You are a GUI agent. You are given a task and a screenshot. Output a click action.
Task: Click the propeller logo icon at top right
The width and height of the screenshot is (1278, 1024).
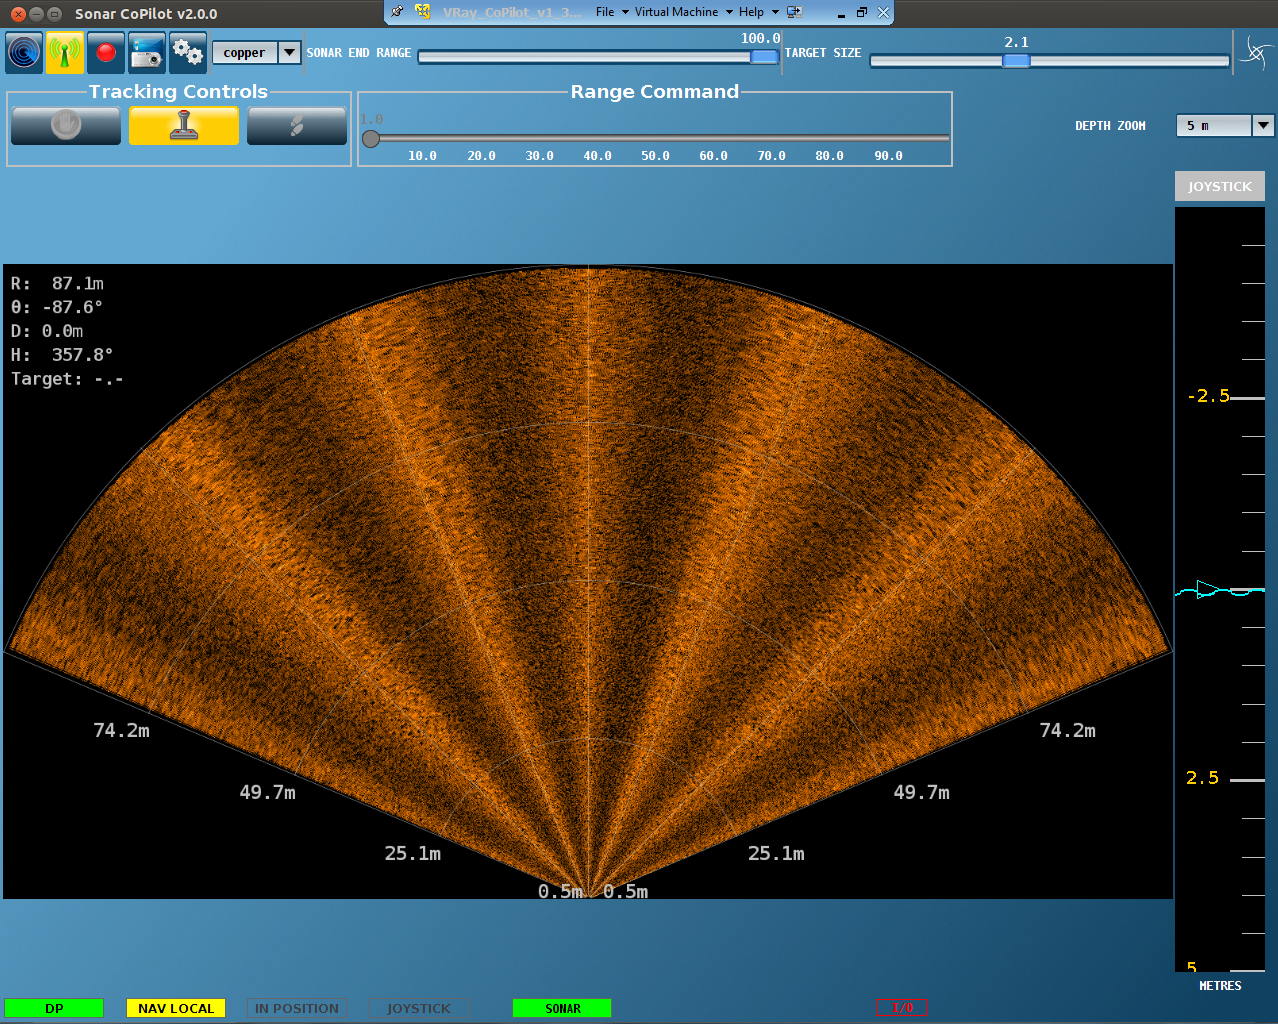[x=1256, y=52]
